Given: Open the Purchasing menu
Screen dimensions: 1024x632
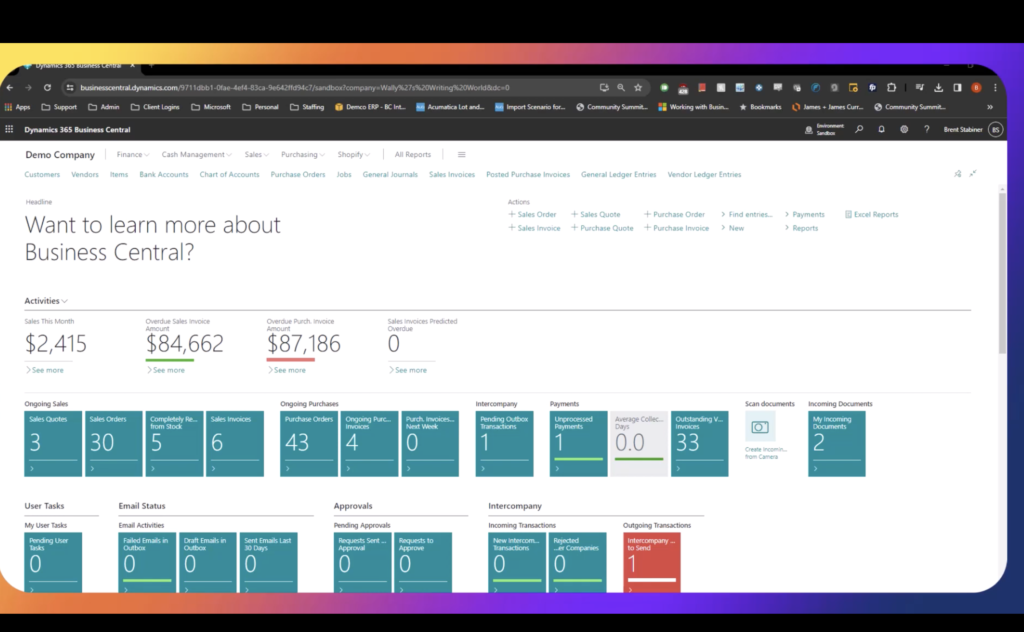Looking at the screenshot, I should click(x=303, y=155).
